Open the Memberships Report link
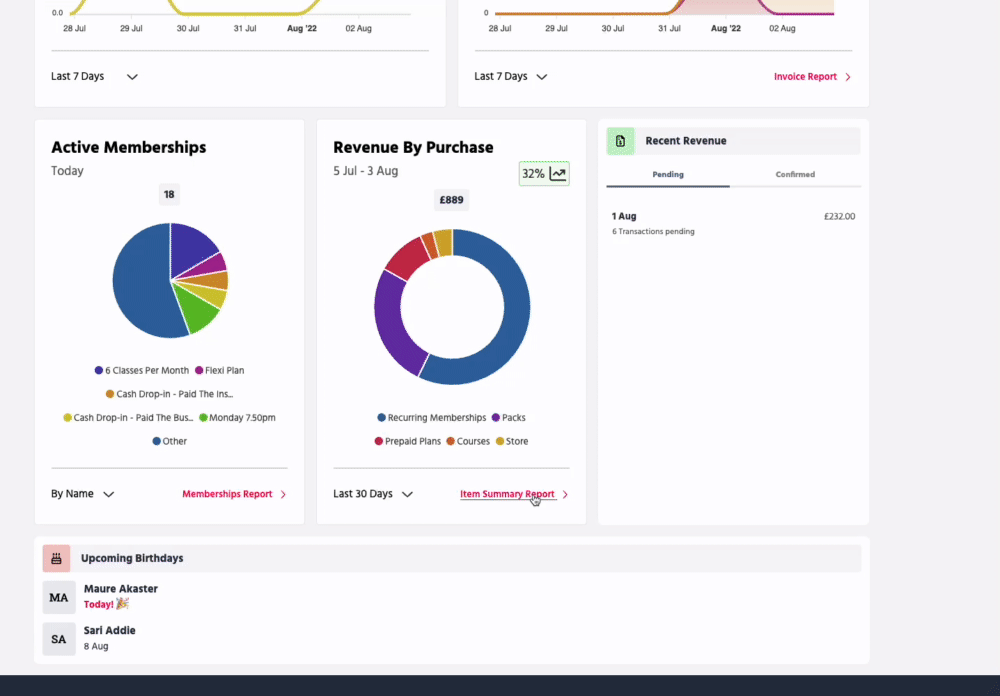Screen dimensions: 1000x696 coord(227,494)
